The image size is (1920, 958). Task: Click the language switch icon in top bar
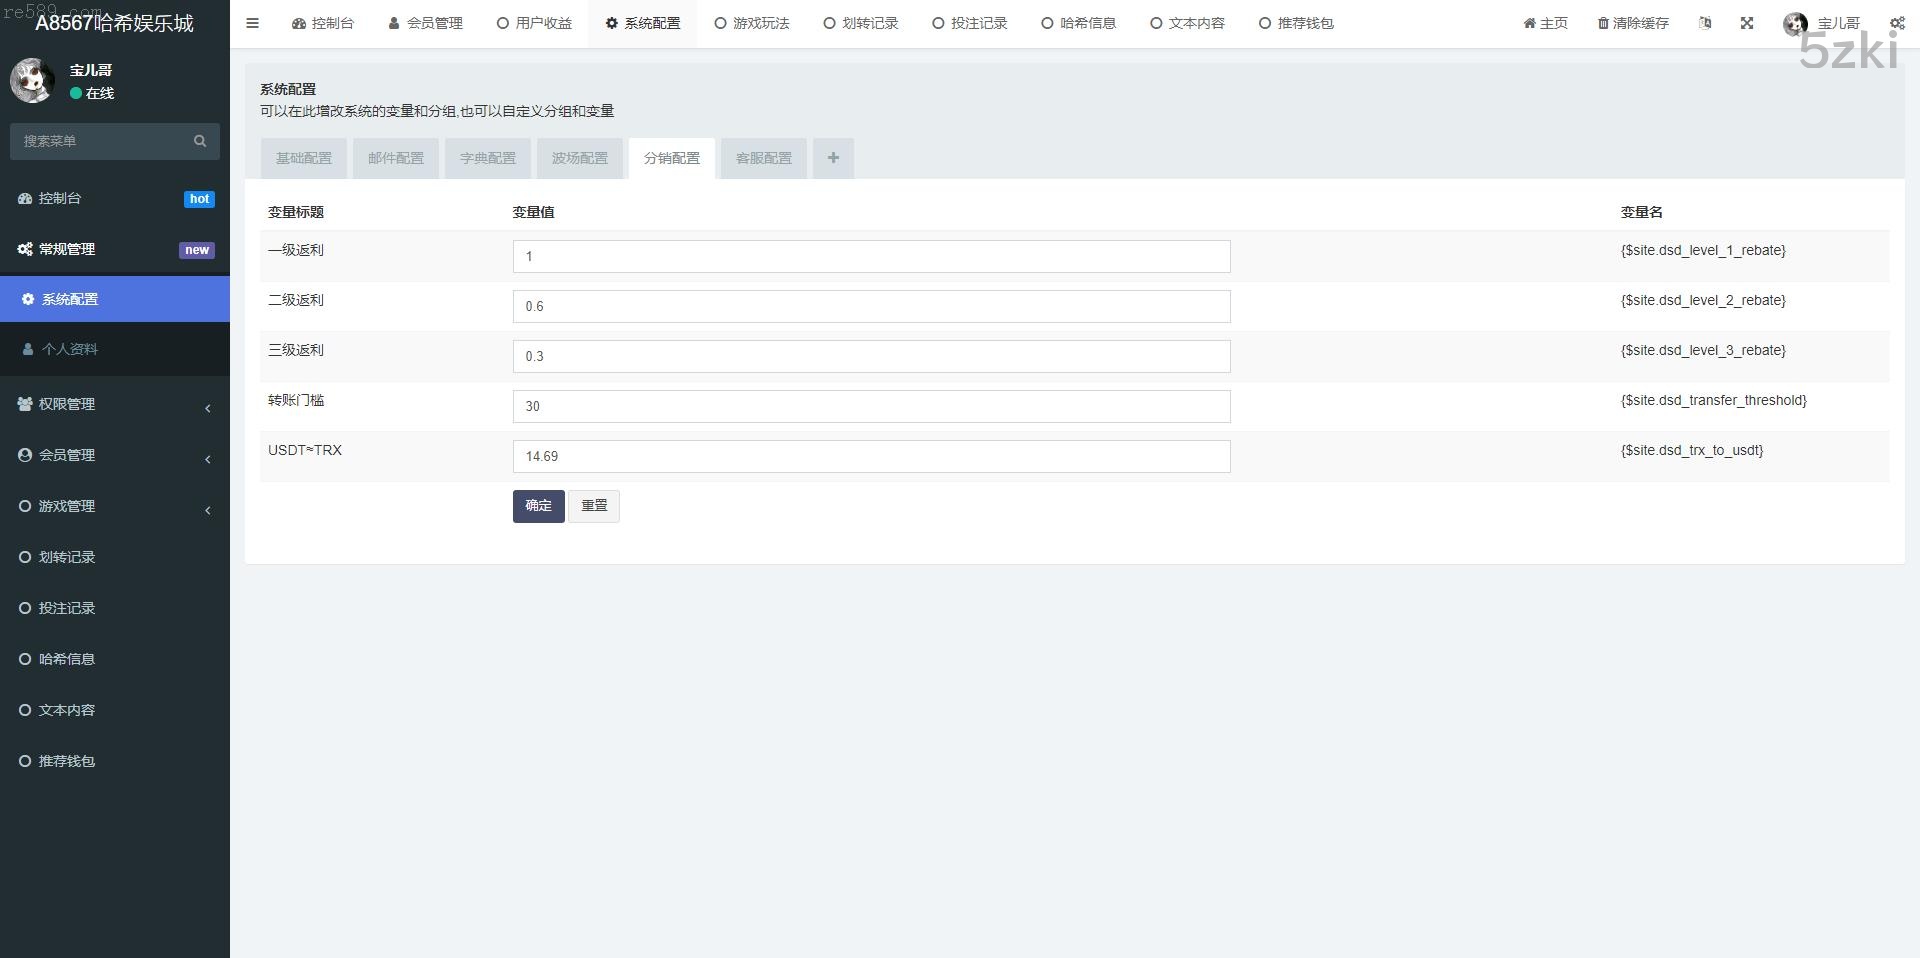[1705, 23]
